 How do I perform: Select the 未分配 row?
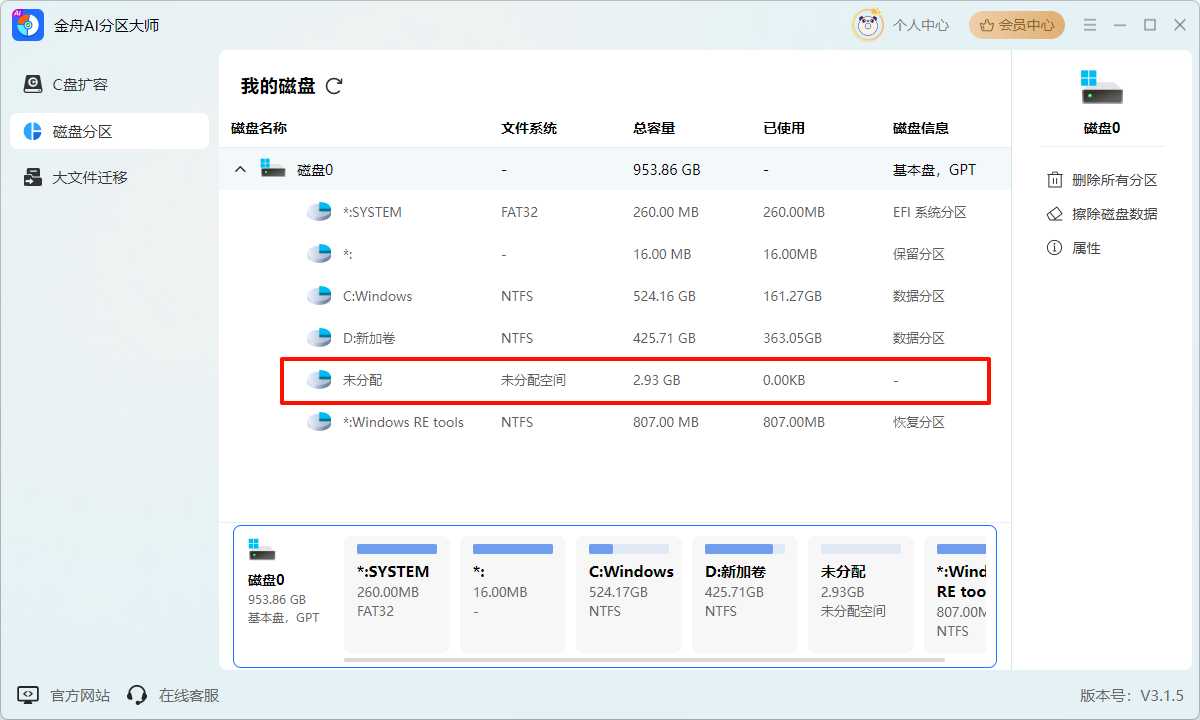[614, 380]
